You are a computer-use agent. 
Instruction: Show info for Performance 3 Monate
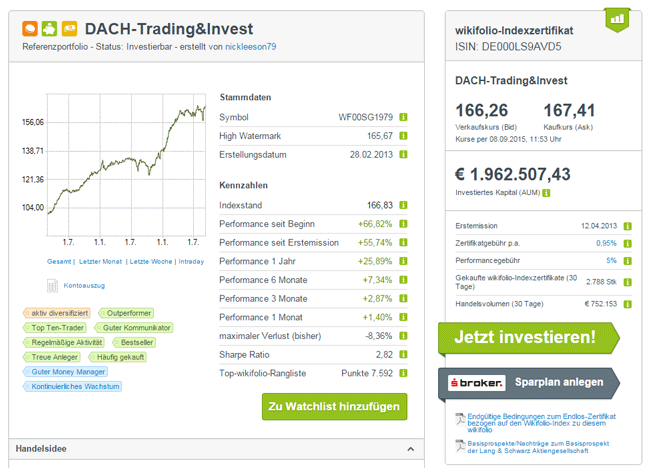tap(403, 298)
